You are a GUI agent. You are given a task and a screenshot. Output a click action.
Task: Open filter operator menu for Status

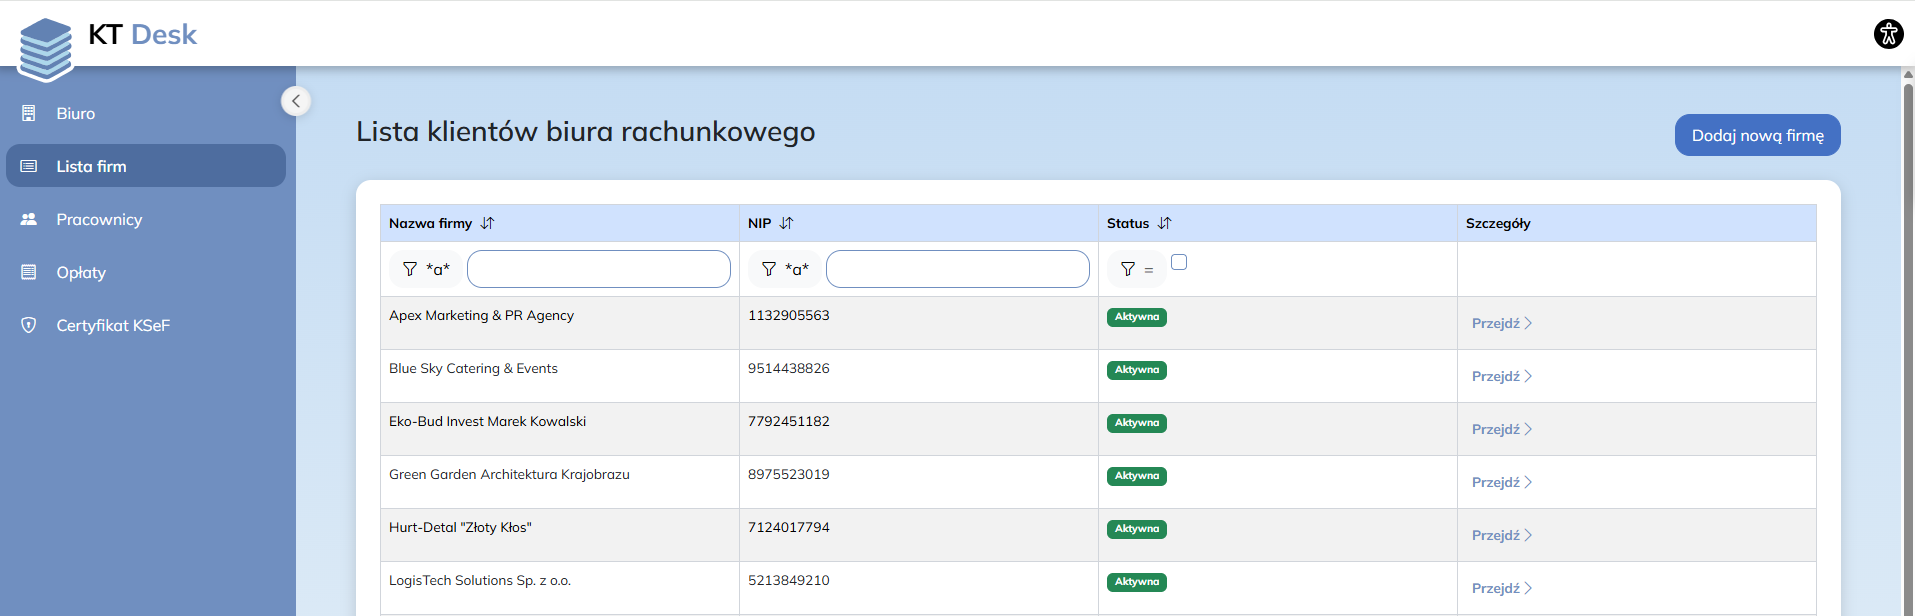[x=1137, y=269]
